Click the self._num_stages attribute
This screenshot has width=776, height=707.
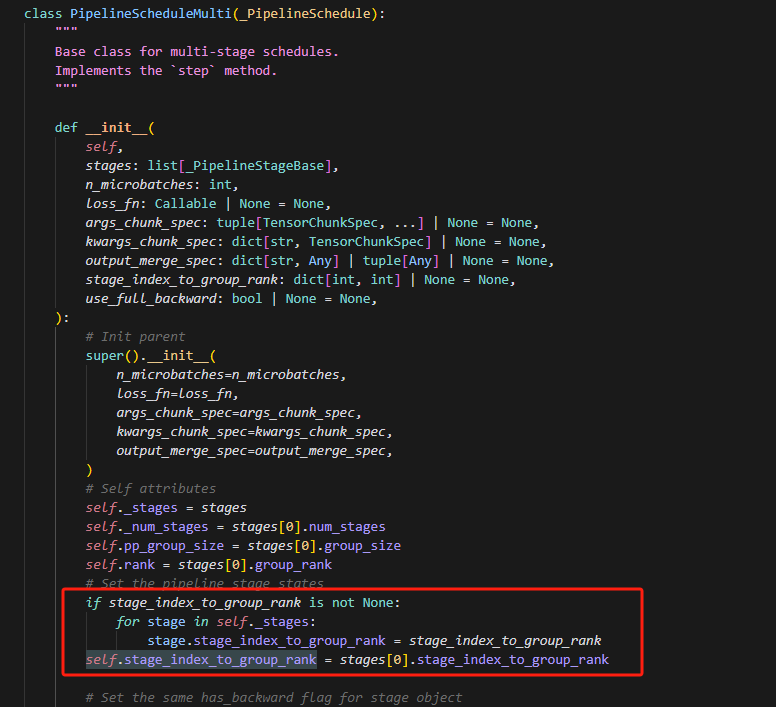pos(149,526)
